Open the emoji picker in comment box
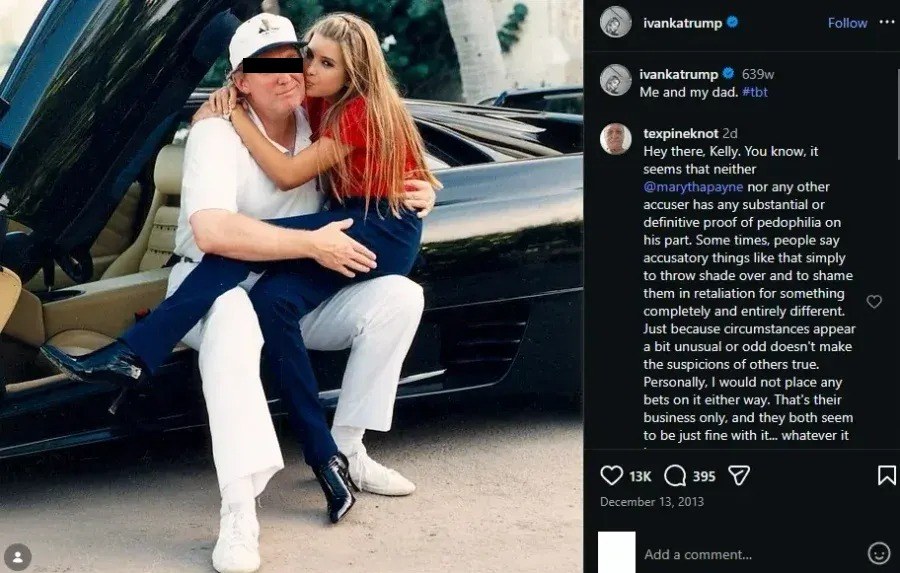 pyautogui.click(x=878, y=553)
